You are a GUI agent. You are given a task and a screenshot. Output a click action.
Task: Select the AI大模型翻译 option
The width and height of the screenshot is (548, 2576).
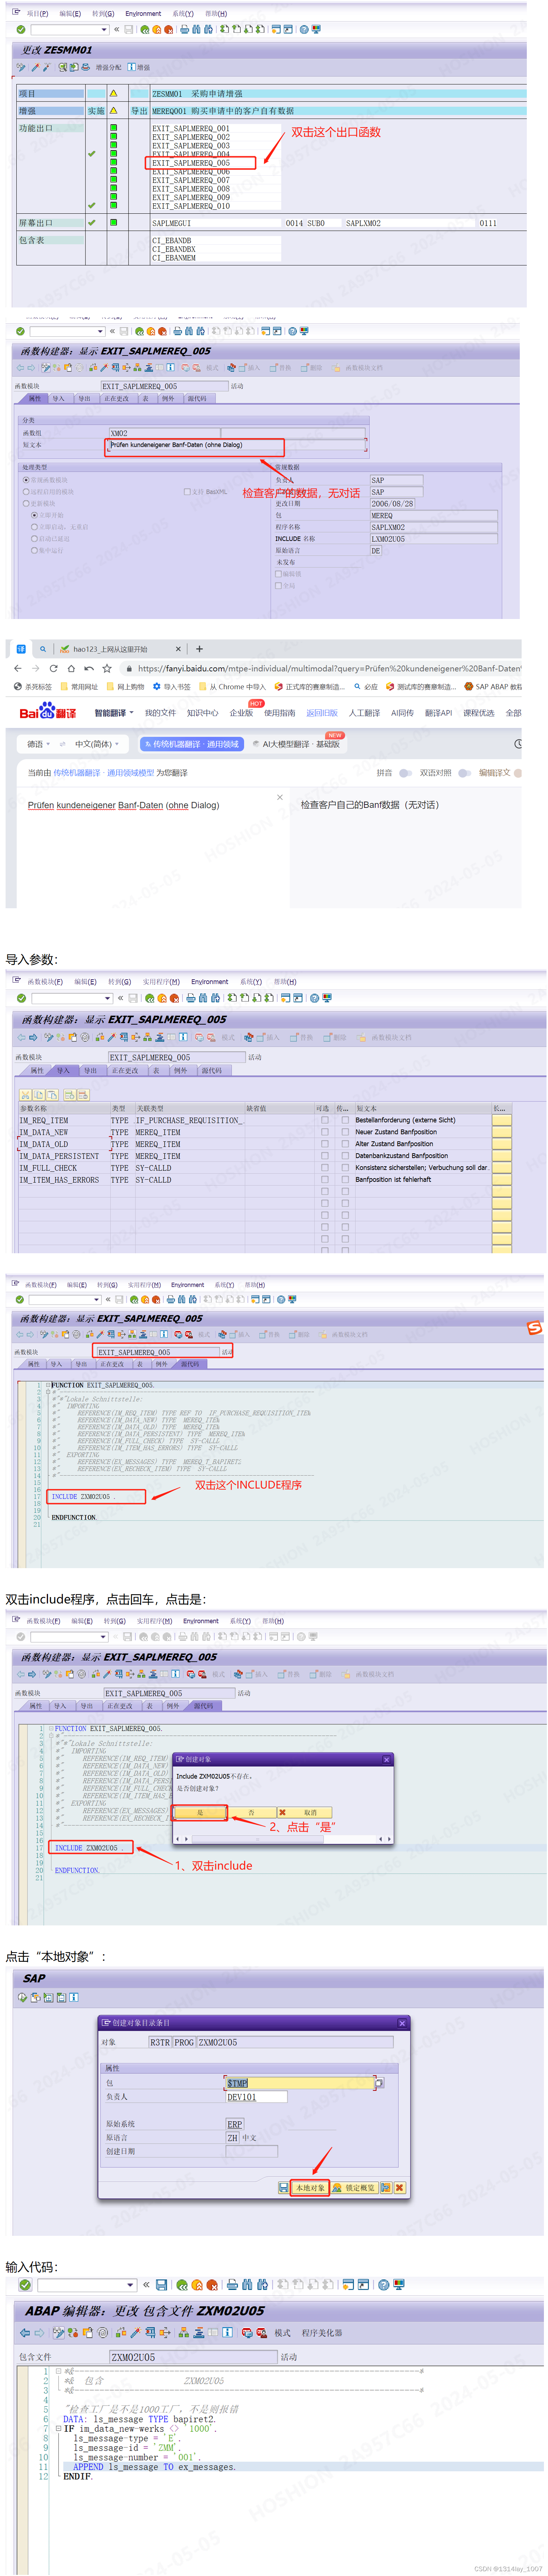click(x=297, y=744)
